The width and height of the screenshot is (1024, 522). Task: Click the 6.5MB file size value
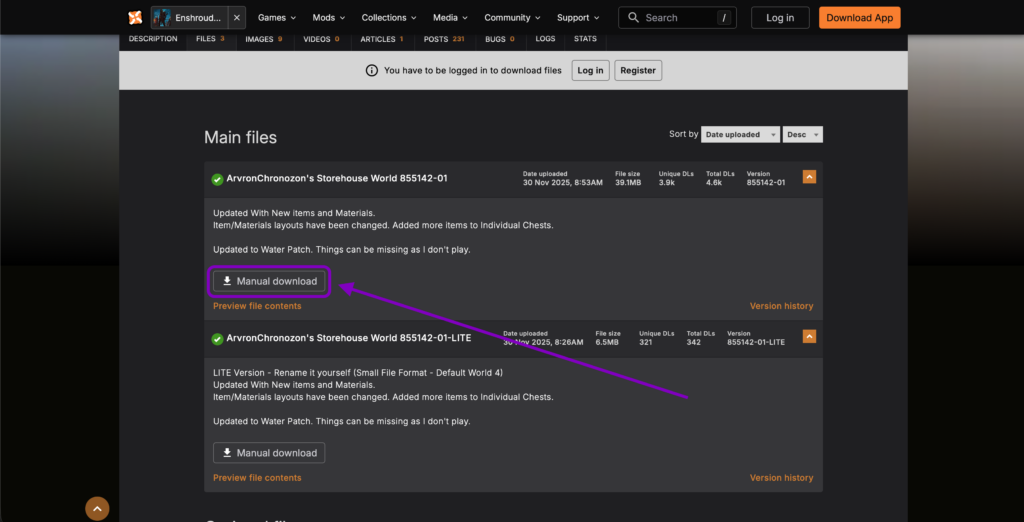pyautogui.click(x=607, y=342)
